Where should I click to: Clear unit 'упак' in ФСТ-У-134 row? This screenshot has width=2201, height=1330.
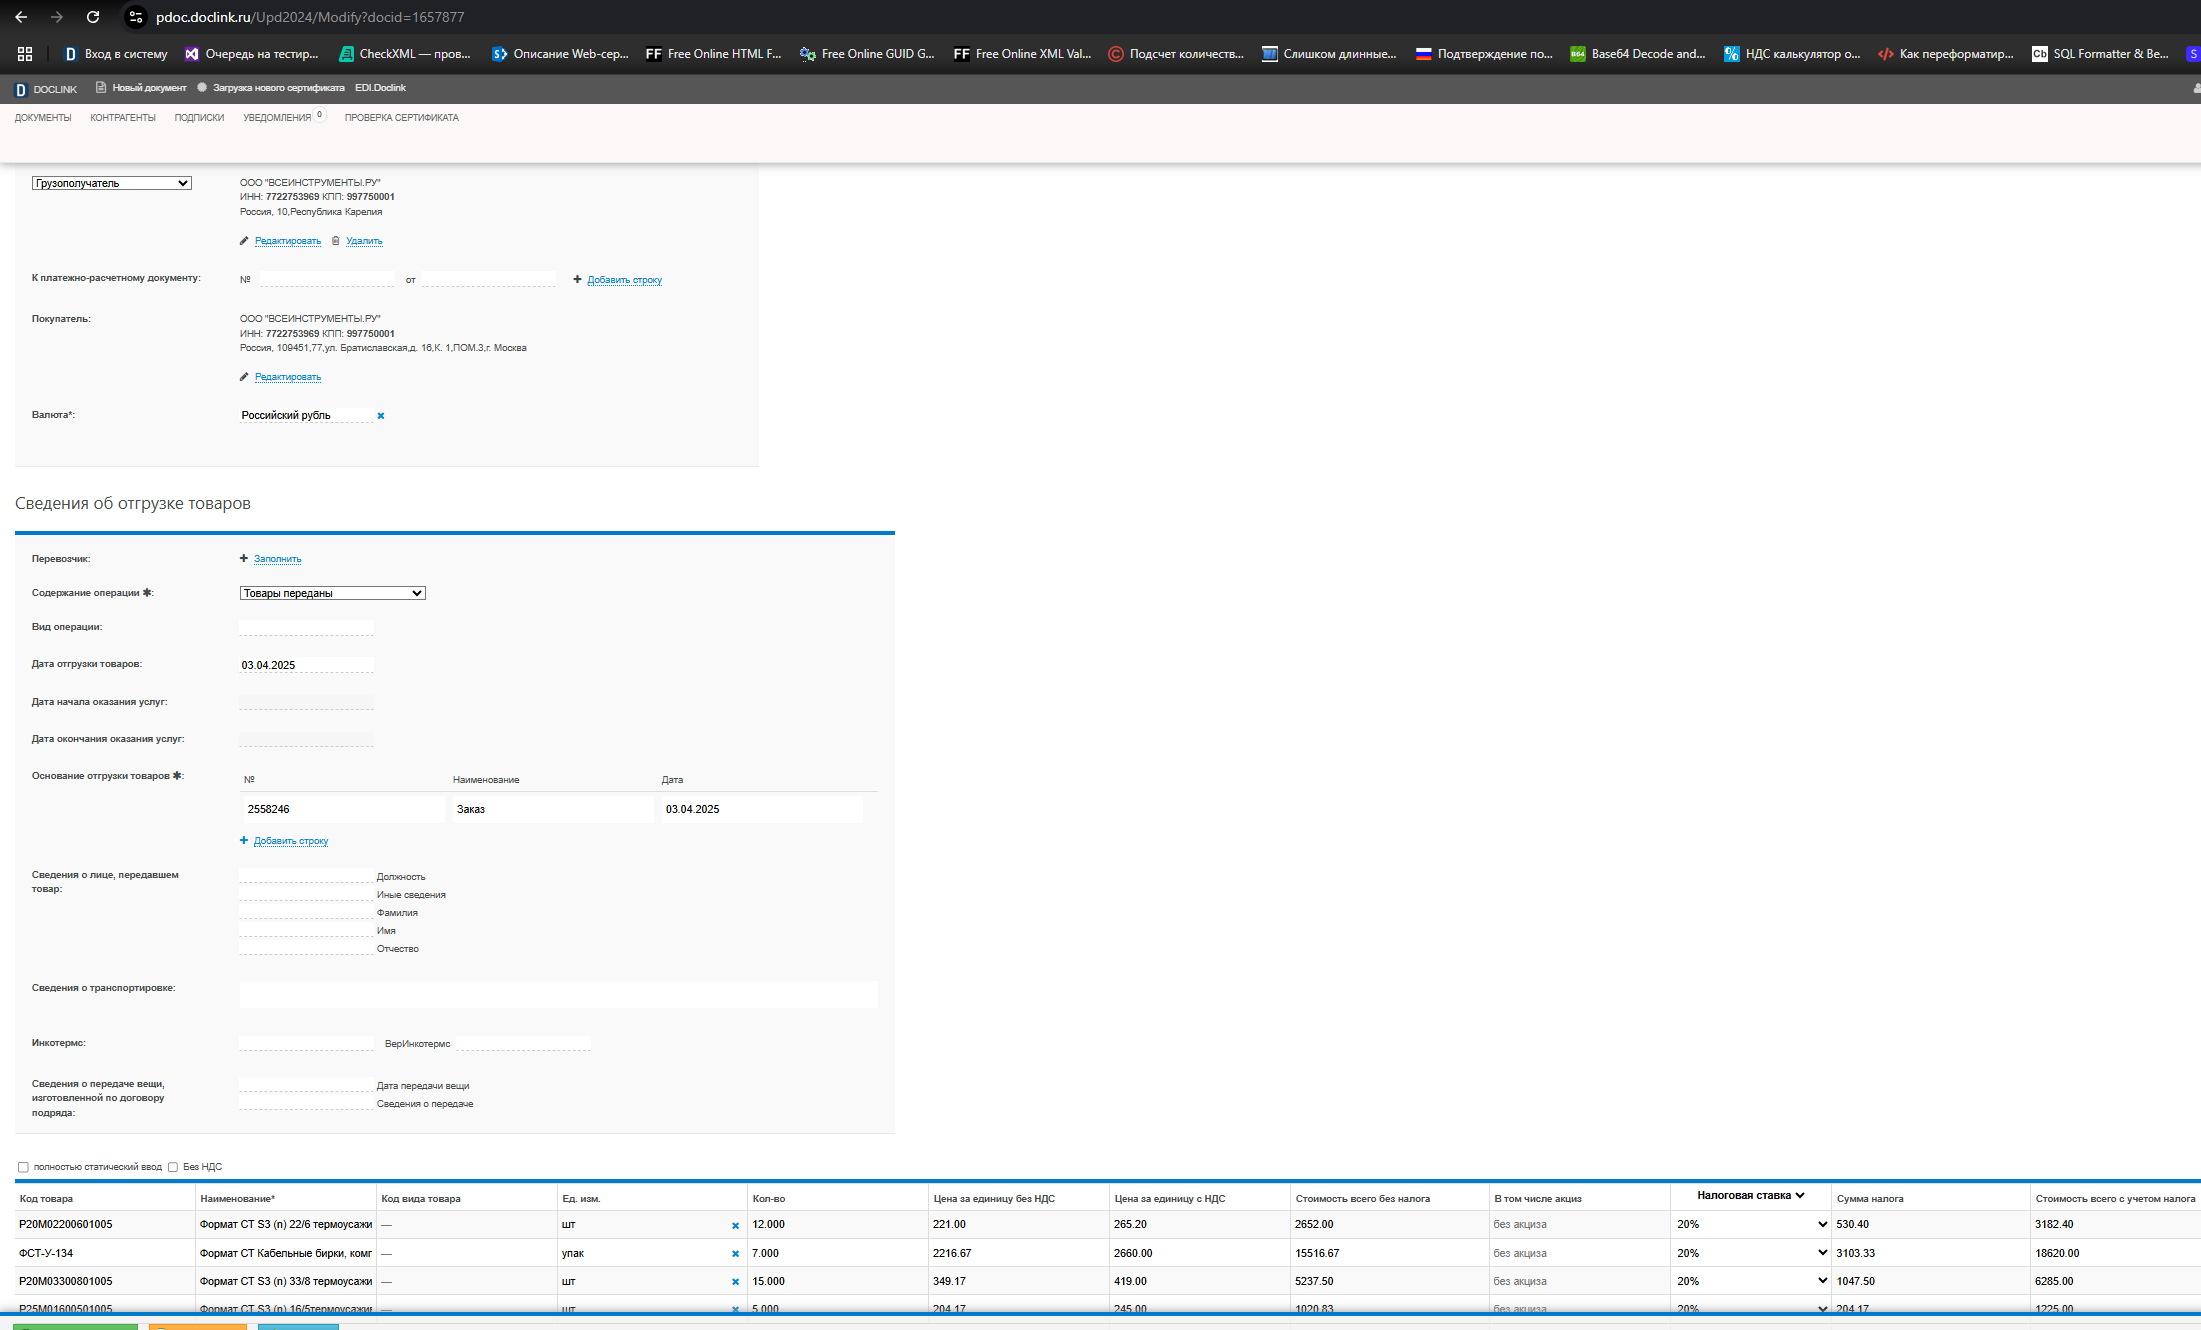coord(735,1254)
